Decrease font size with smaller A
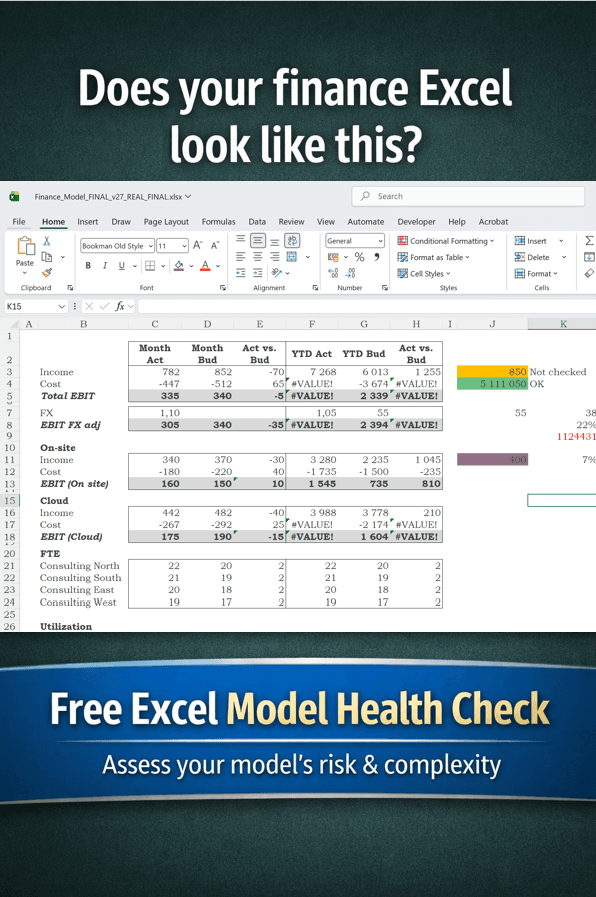The height and width of the screenshot is (897, 596). (x=215, y=245)
